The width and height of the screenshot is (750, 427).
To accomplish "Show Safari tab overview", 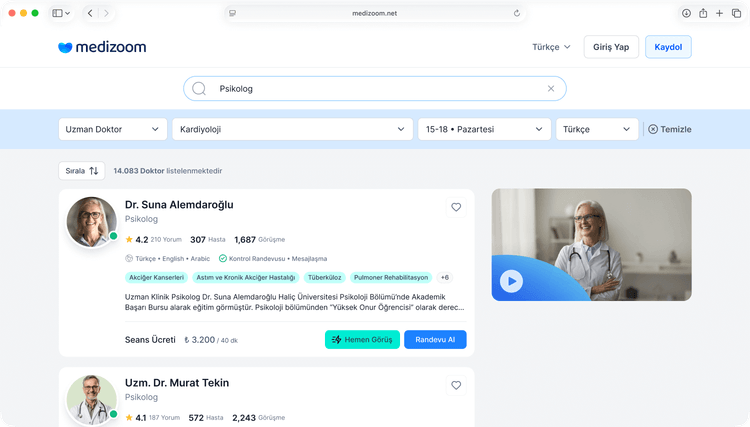I will click(x=736, y=13).
